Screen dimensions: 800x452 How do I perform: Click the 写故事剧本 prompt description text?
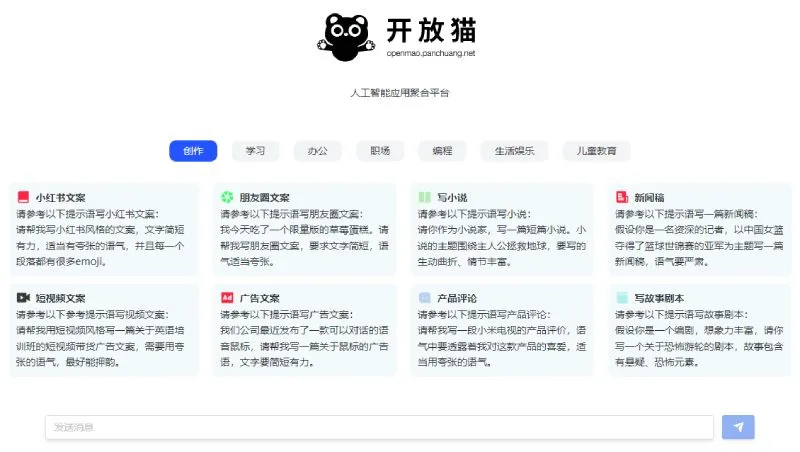pos(699,338)
